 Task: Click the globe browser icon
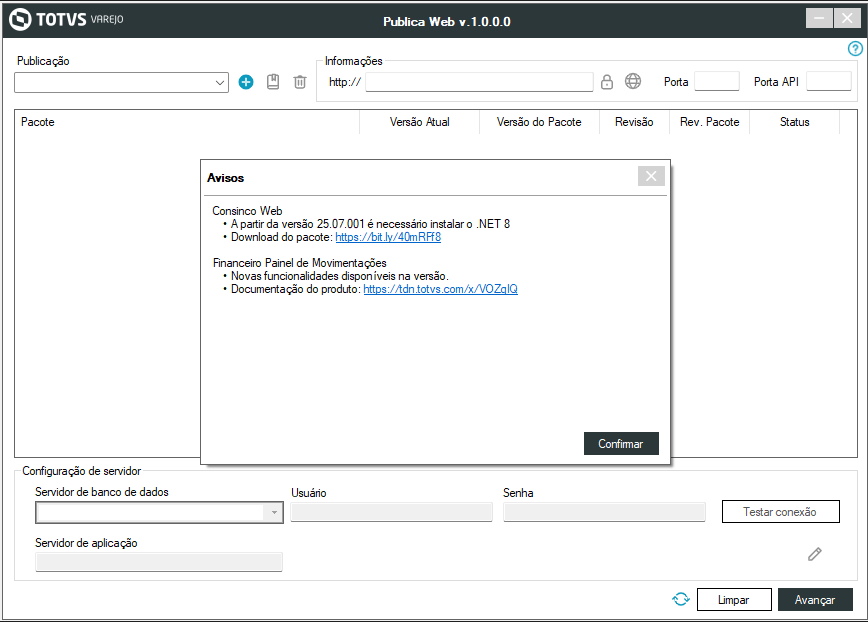tap(633, 81)
